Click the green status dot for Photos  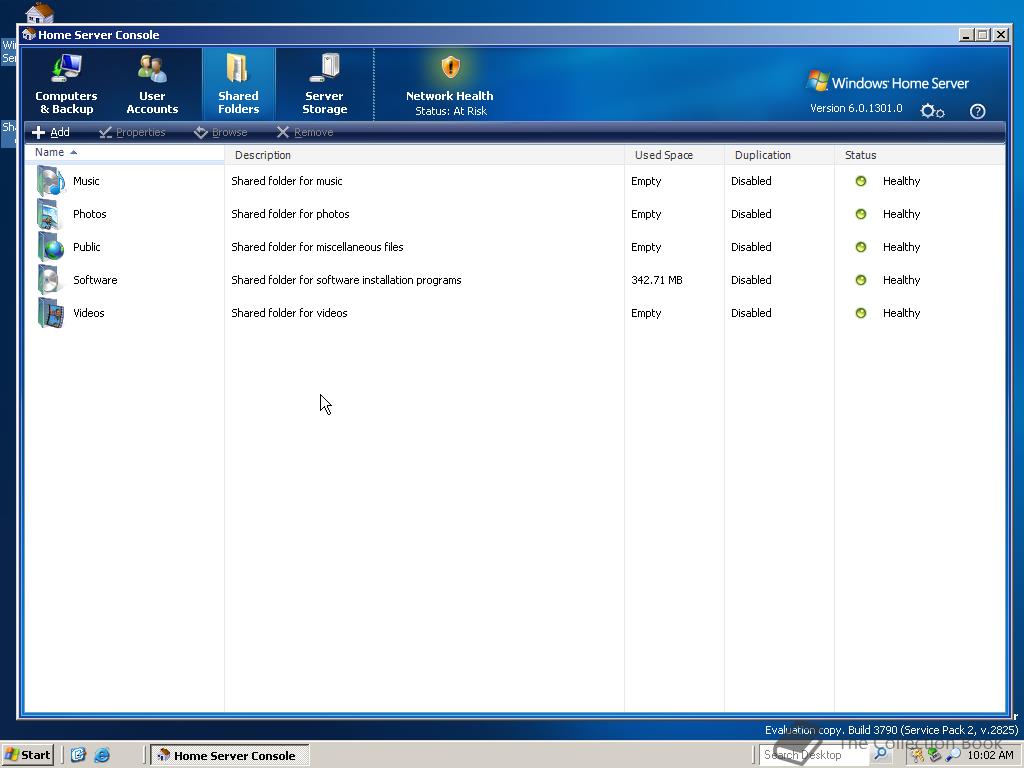861,214
